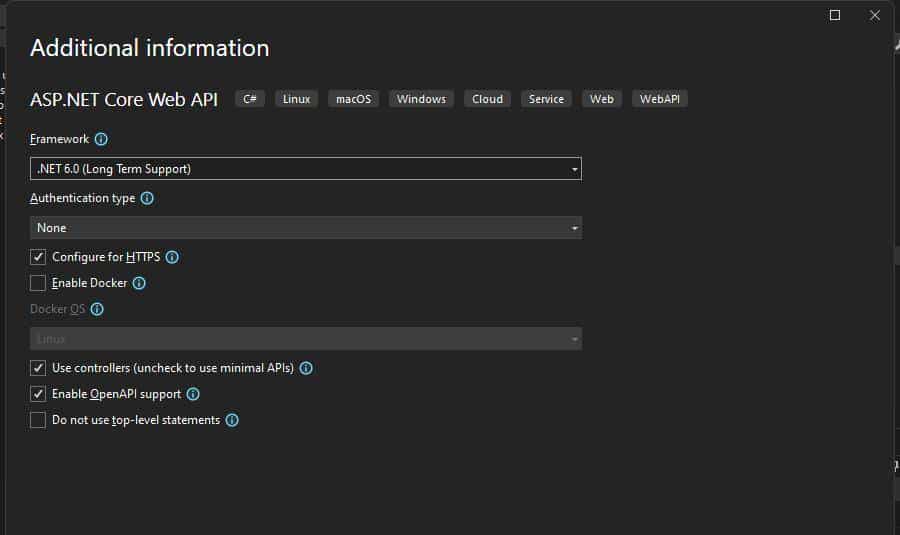Image resolution: width=900 pixels, height=535 pixels.
Task: Click the Authentication type label
Action: (x=83, y=198)
